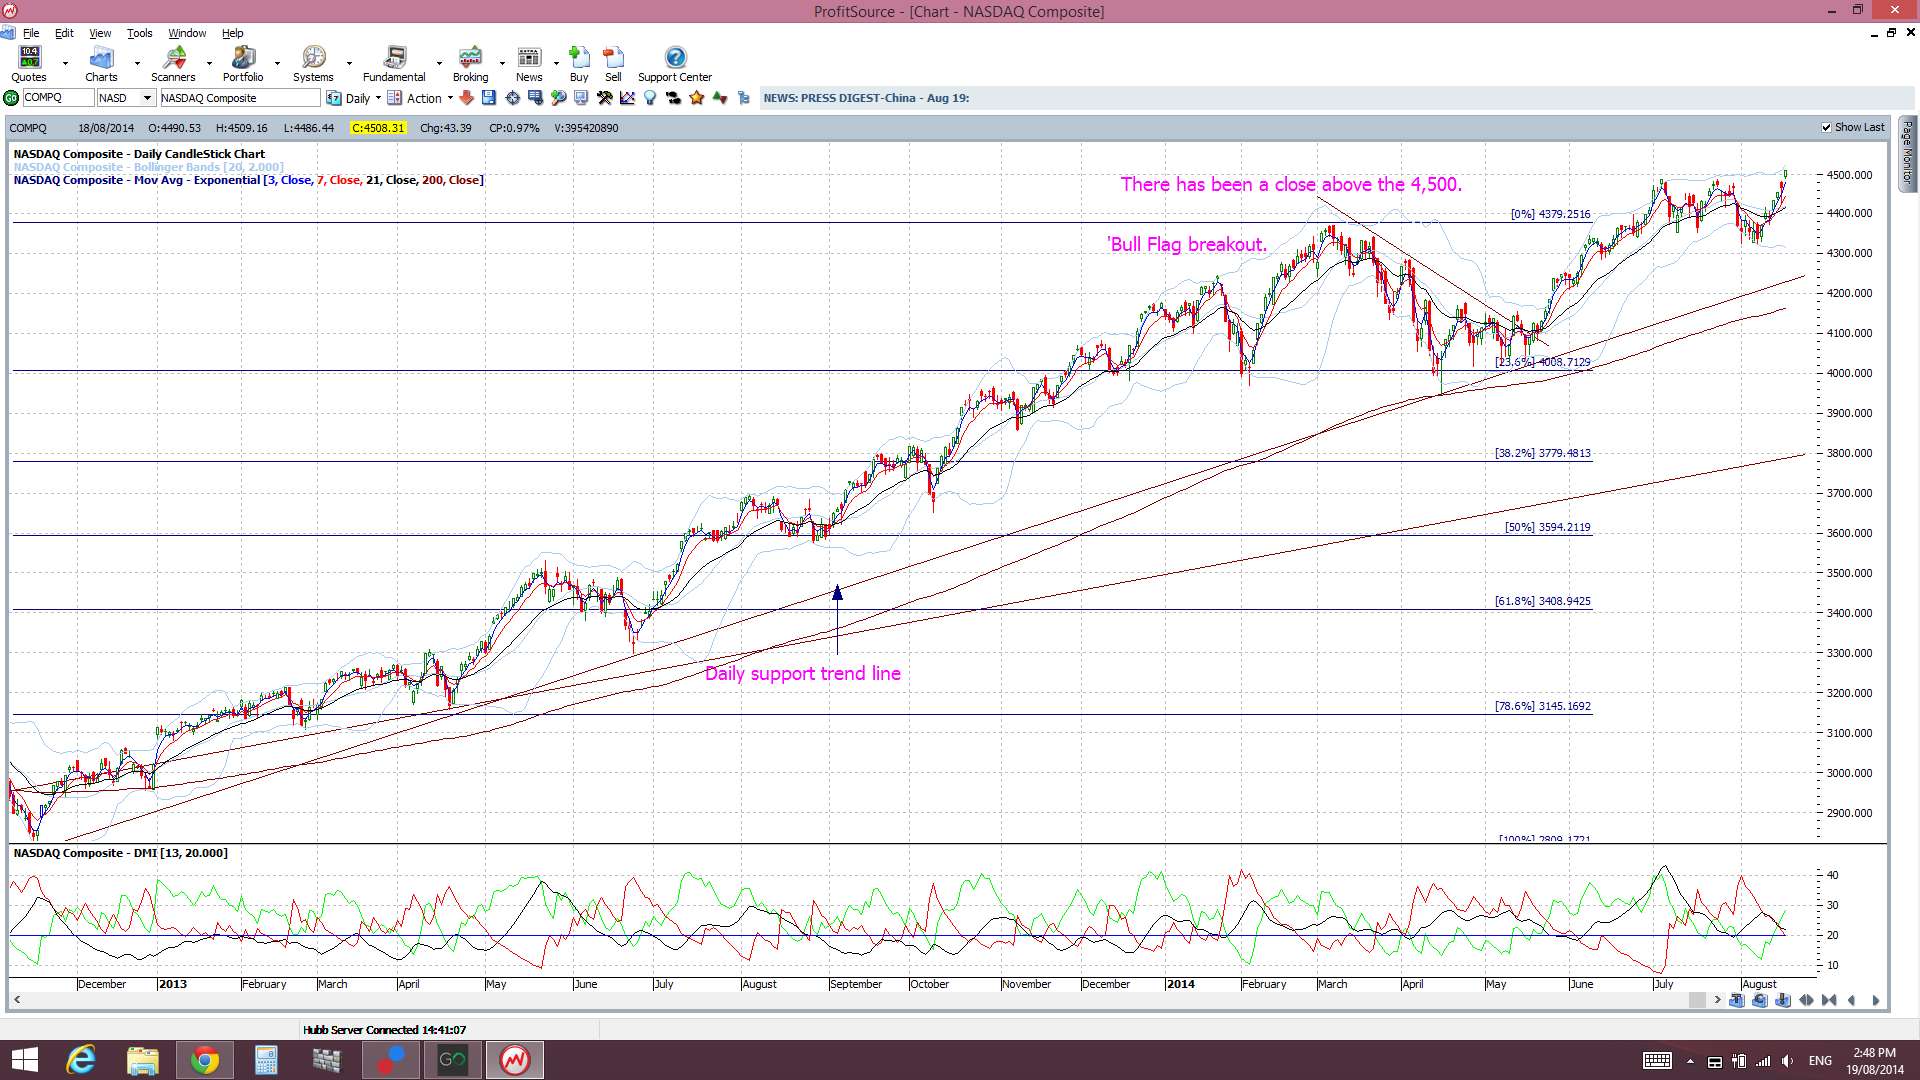Open File Explorer from the taskbar
Screen dimensions: 1920x1080
pyautogui.click(x=143, y=1060)
